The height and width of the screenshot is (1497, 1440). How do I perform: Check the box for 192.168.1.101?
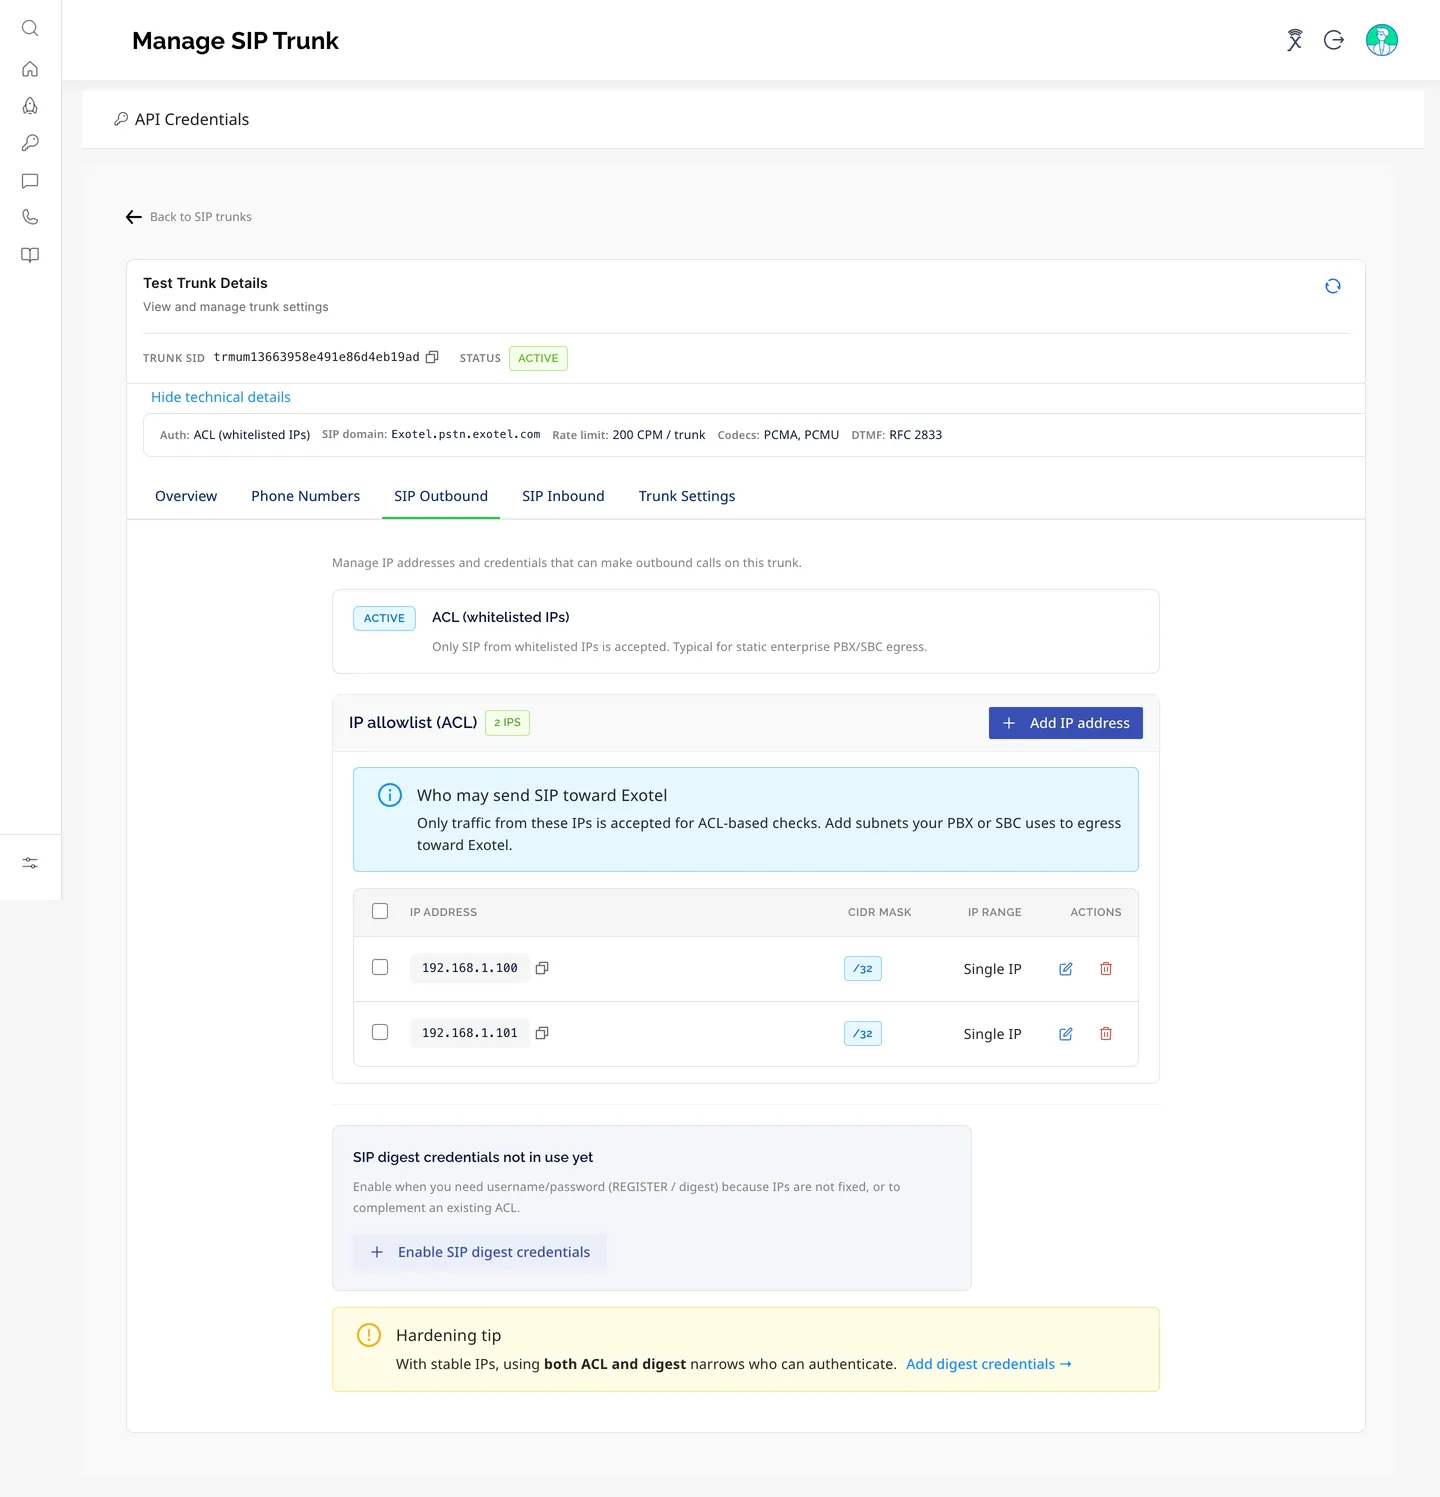pyautogui.click(x=380, y=1032)
